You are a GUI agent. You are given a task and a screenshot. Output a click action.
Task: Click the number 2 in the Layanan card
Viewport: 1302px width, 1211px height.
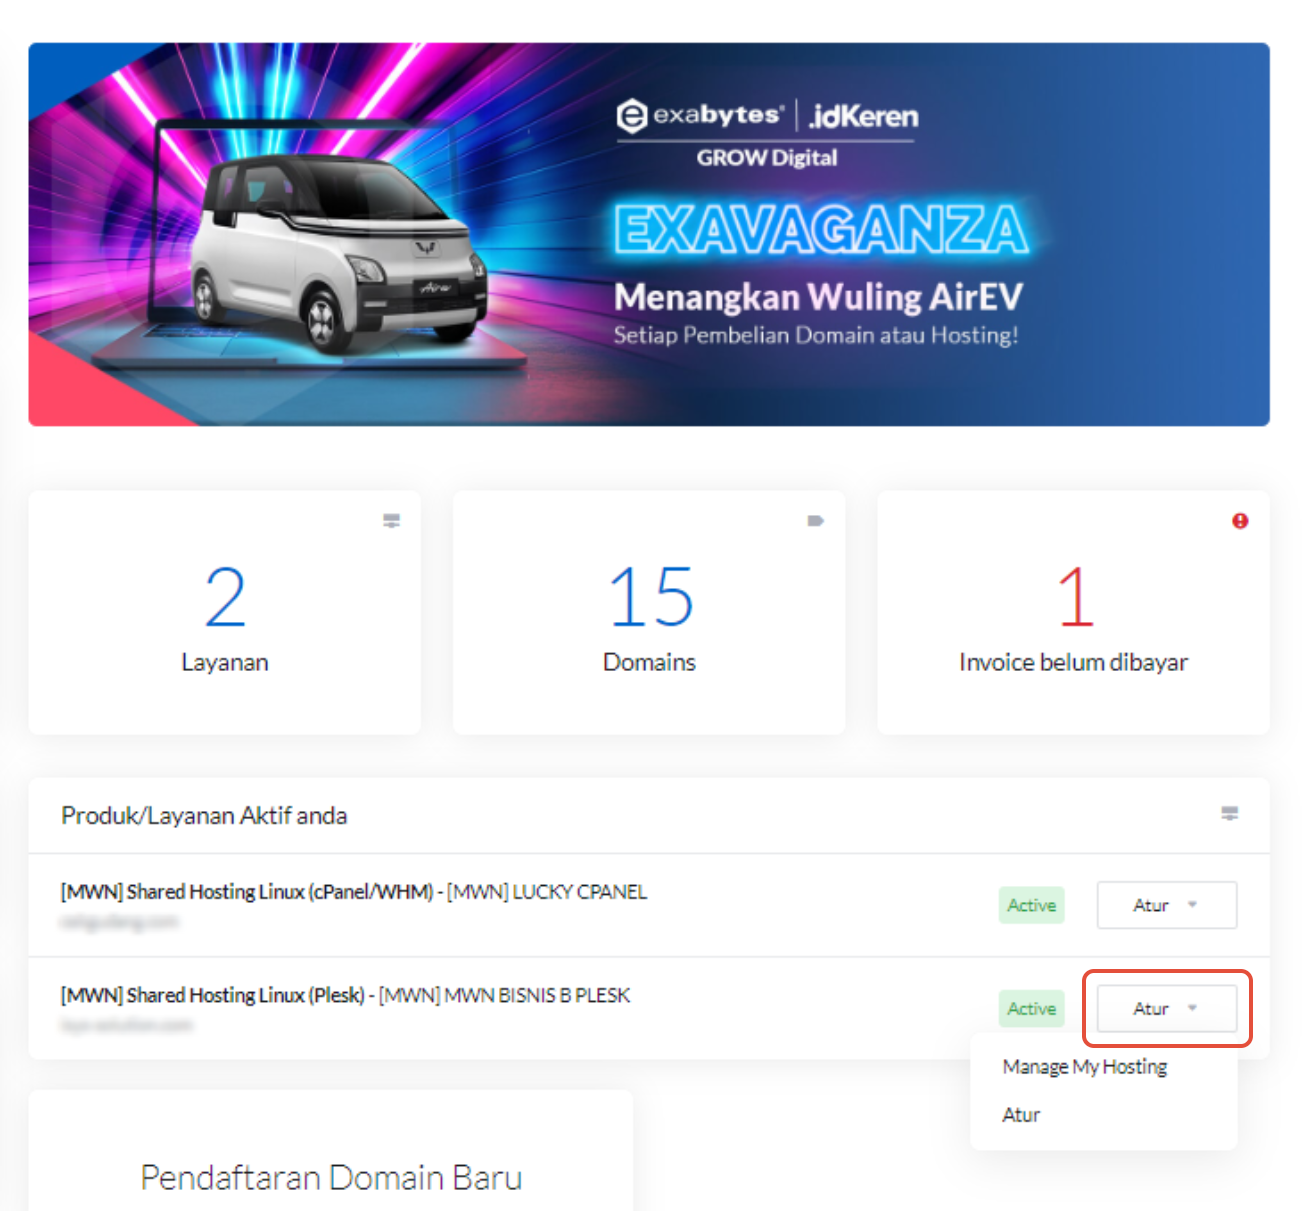[225, 597]
